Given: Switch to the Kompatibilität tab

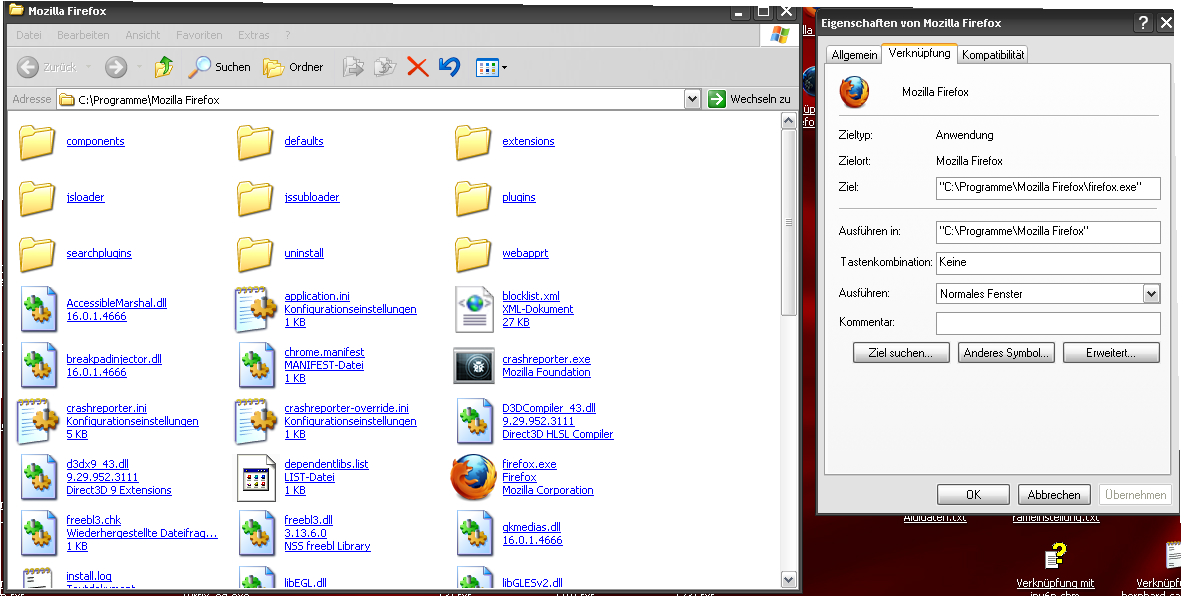Looking at the screenshot, I should coord(993,55).
